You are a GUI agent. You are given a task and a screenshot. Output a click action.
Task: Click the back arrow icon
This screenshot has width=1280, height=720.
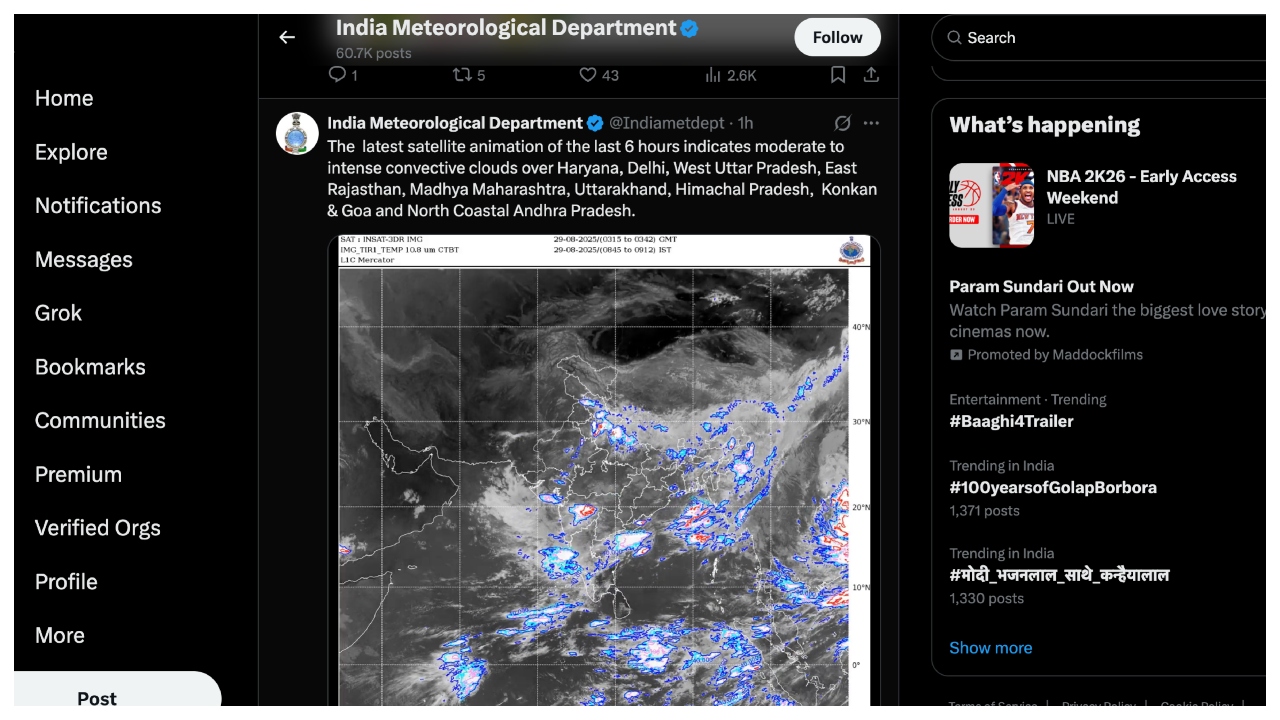click(x=287, y=37)
